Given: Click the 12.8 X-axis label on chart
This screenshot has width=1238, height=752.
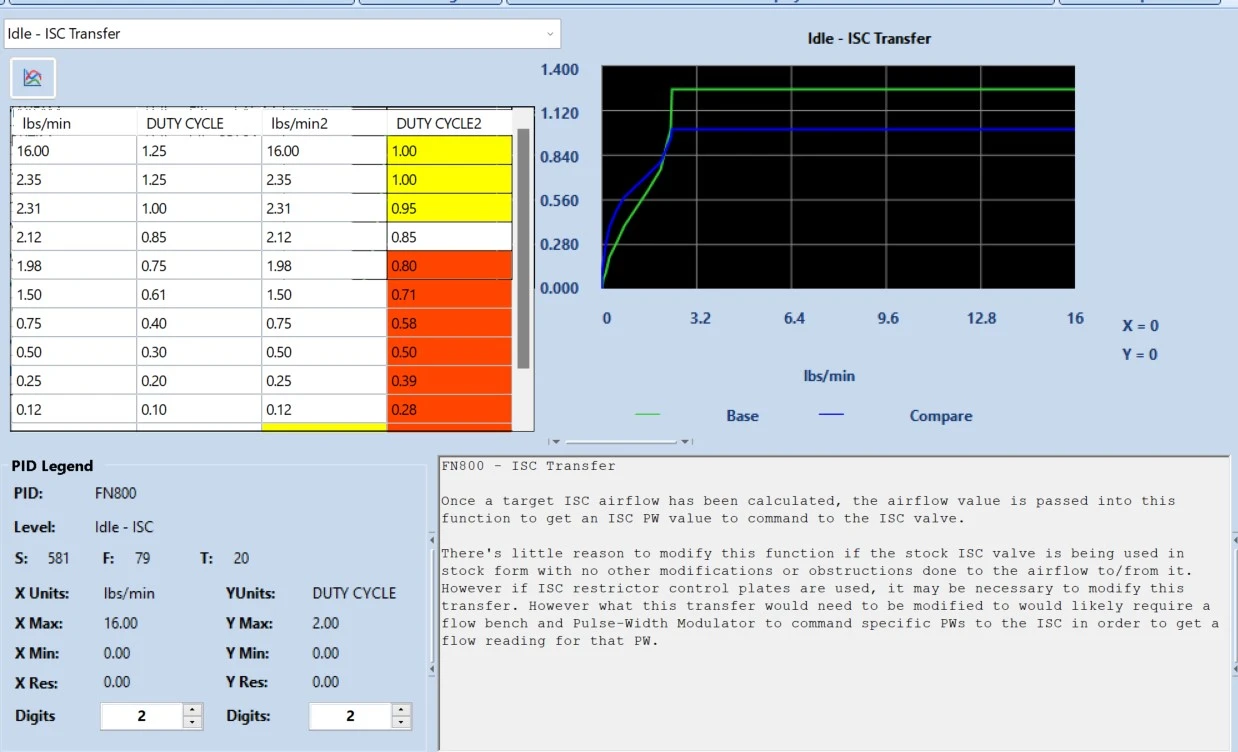Looking at the screenshot, I should (981, 318).
